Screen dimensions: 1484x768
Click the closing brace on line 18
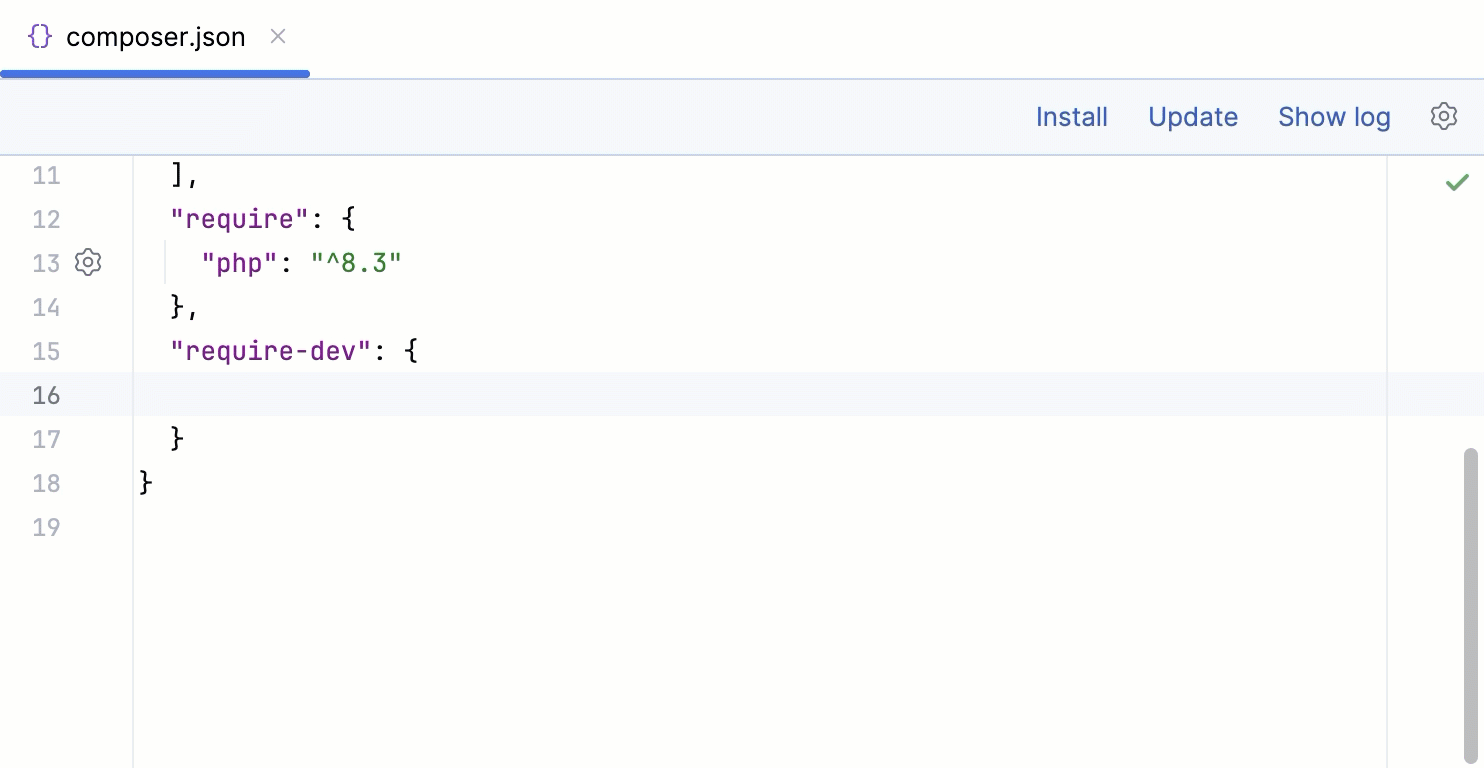[x=144, y=483]
